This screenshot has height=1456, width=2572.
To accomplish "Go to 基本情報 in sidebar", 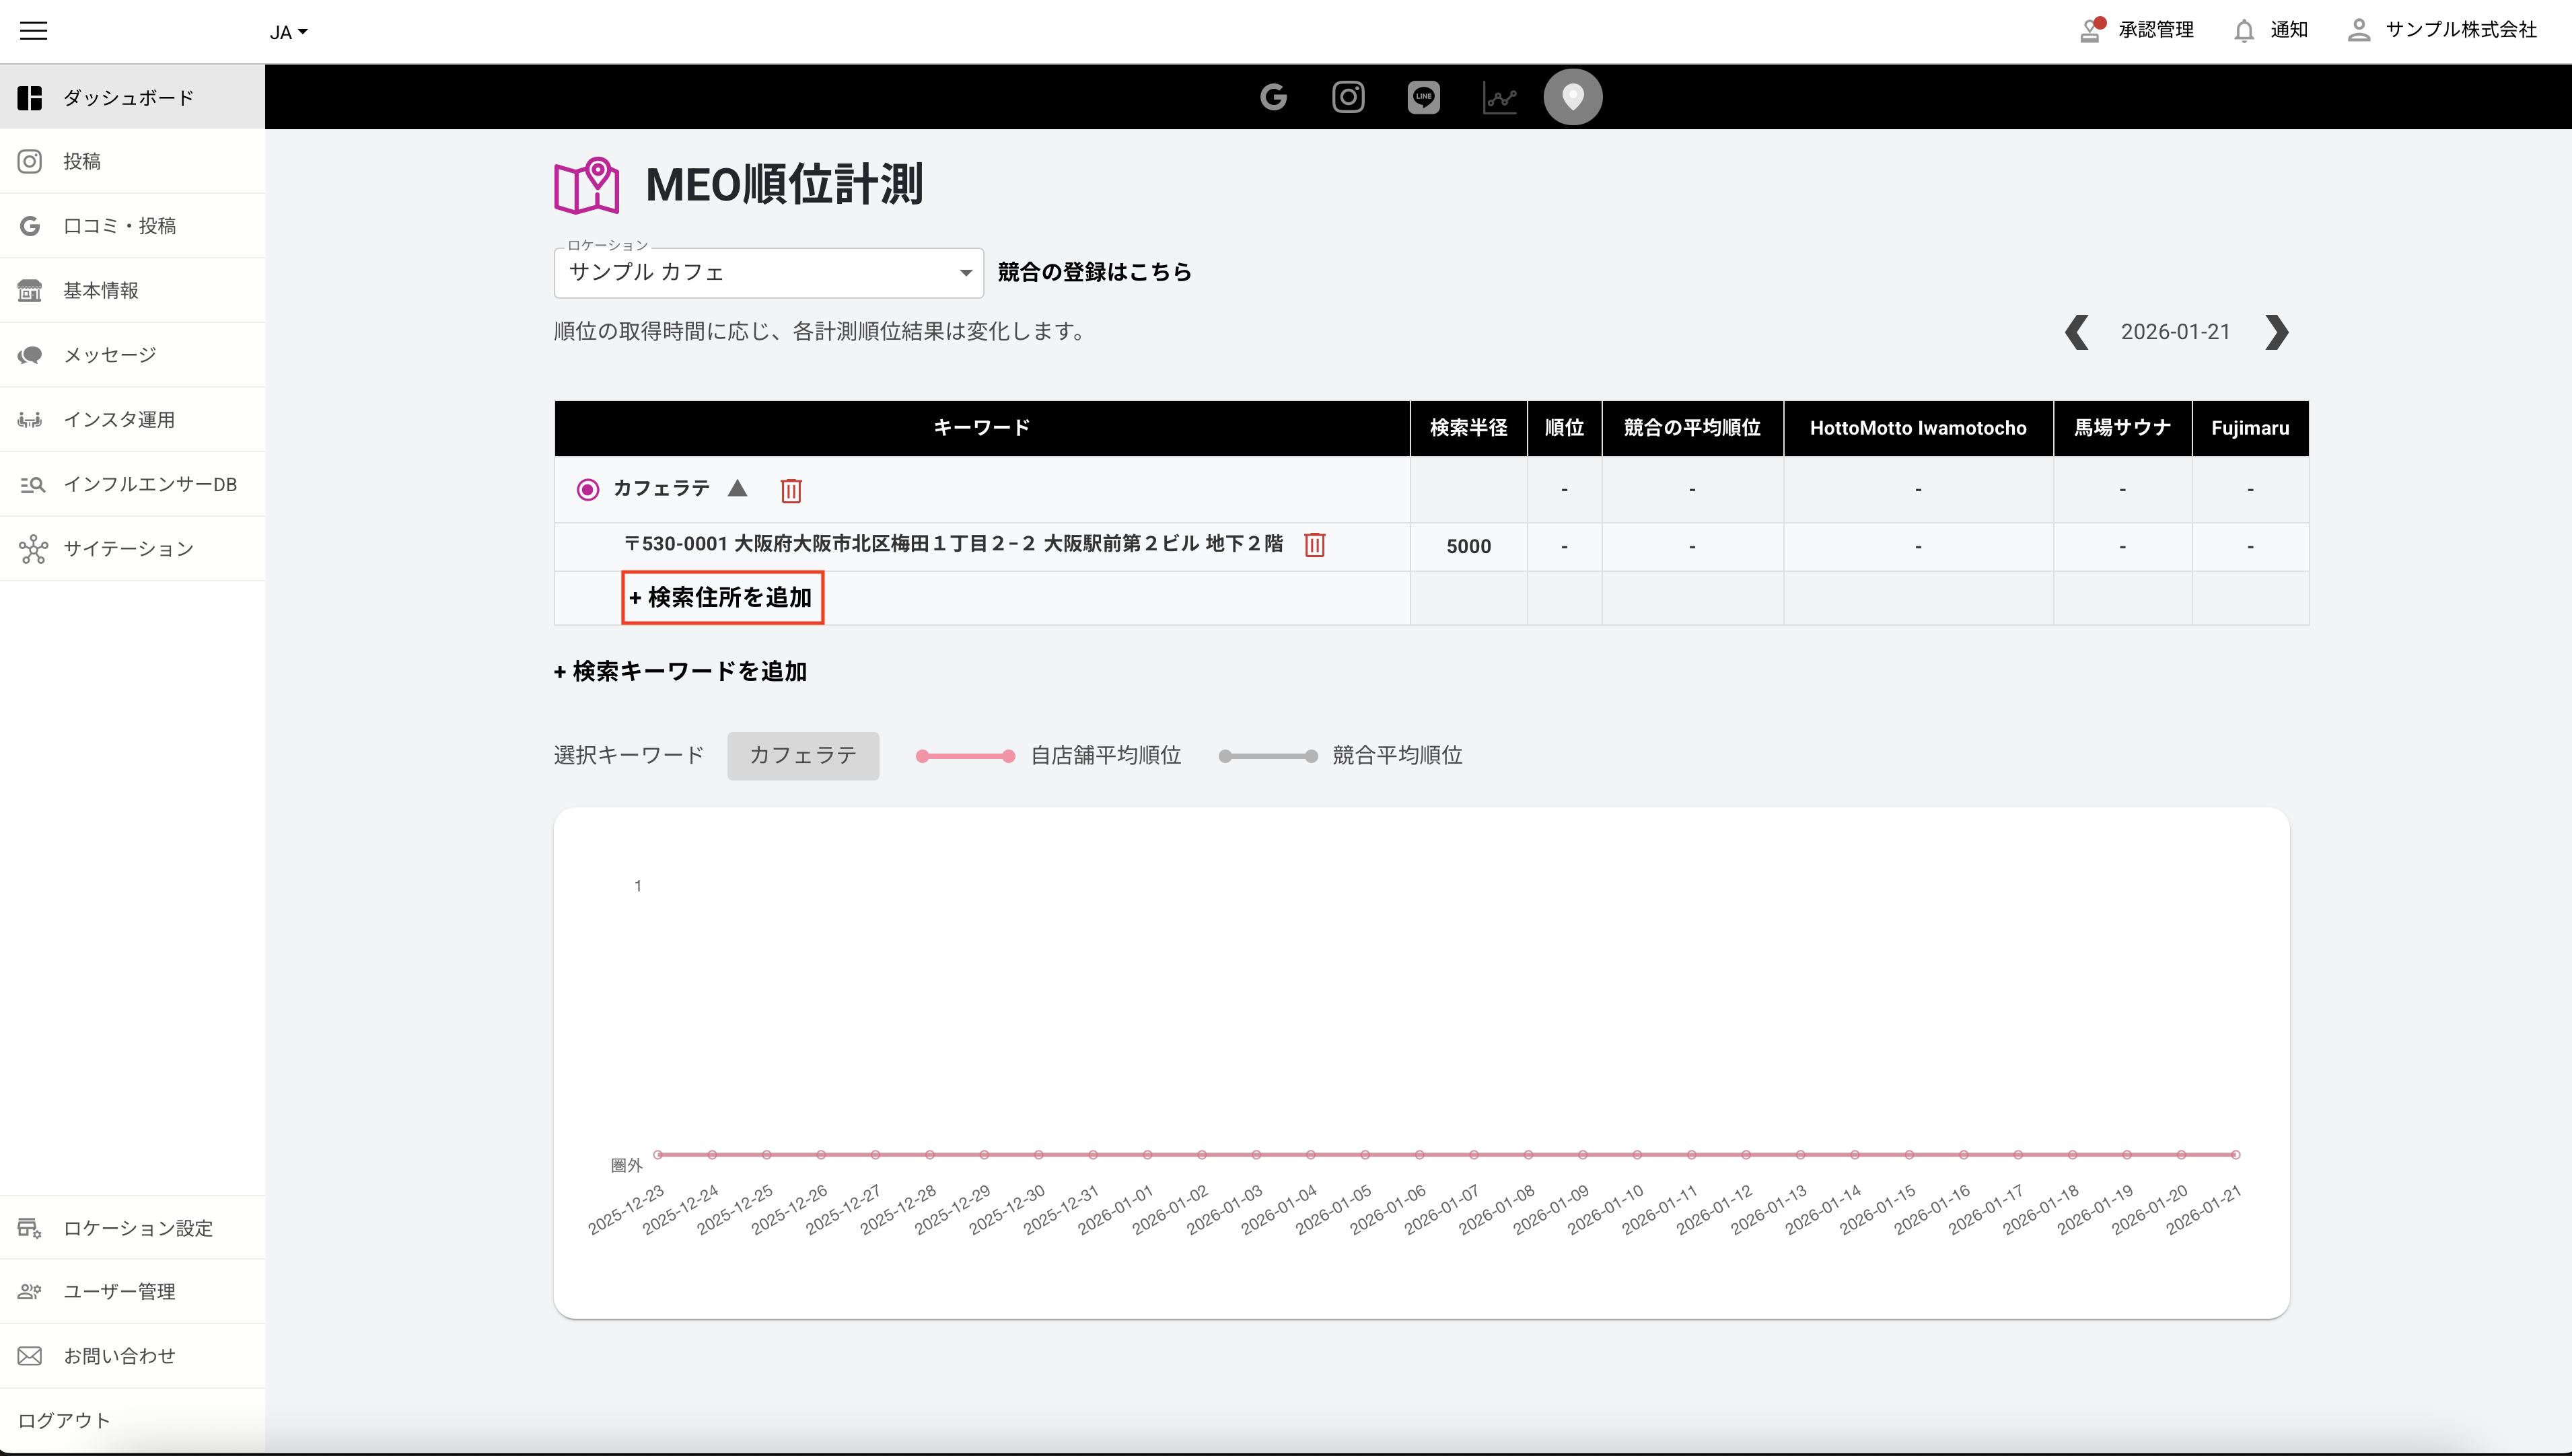I will [132, 290].
